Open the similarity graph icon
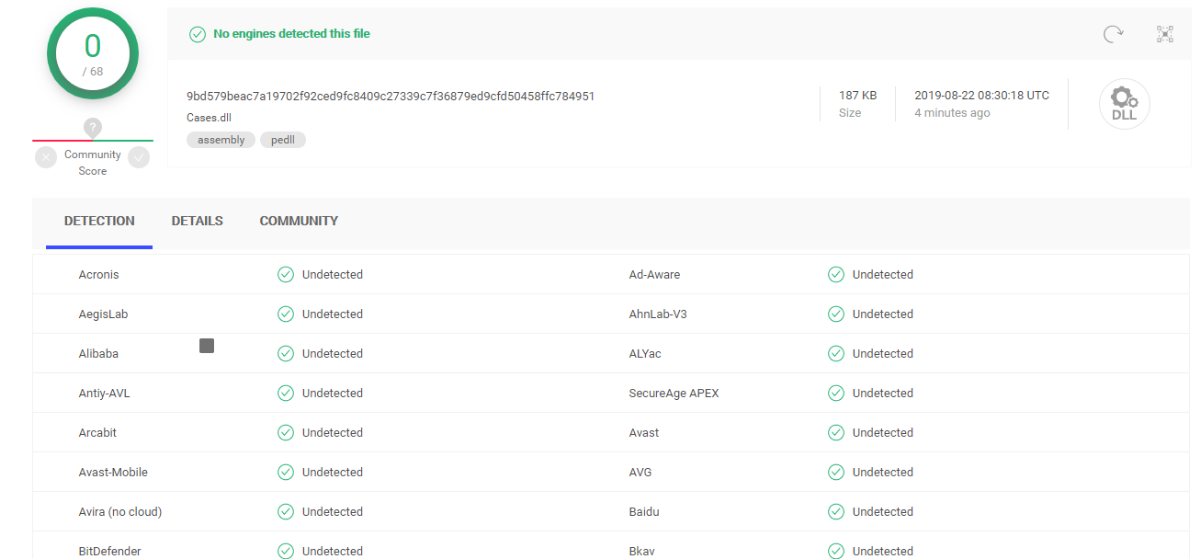This screenshot has height=559, width=1200. (x=1165, y=34)
